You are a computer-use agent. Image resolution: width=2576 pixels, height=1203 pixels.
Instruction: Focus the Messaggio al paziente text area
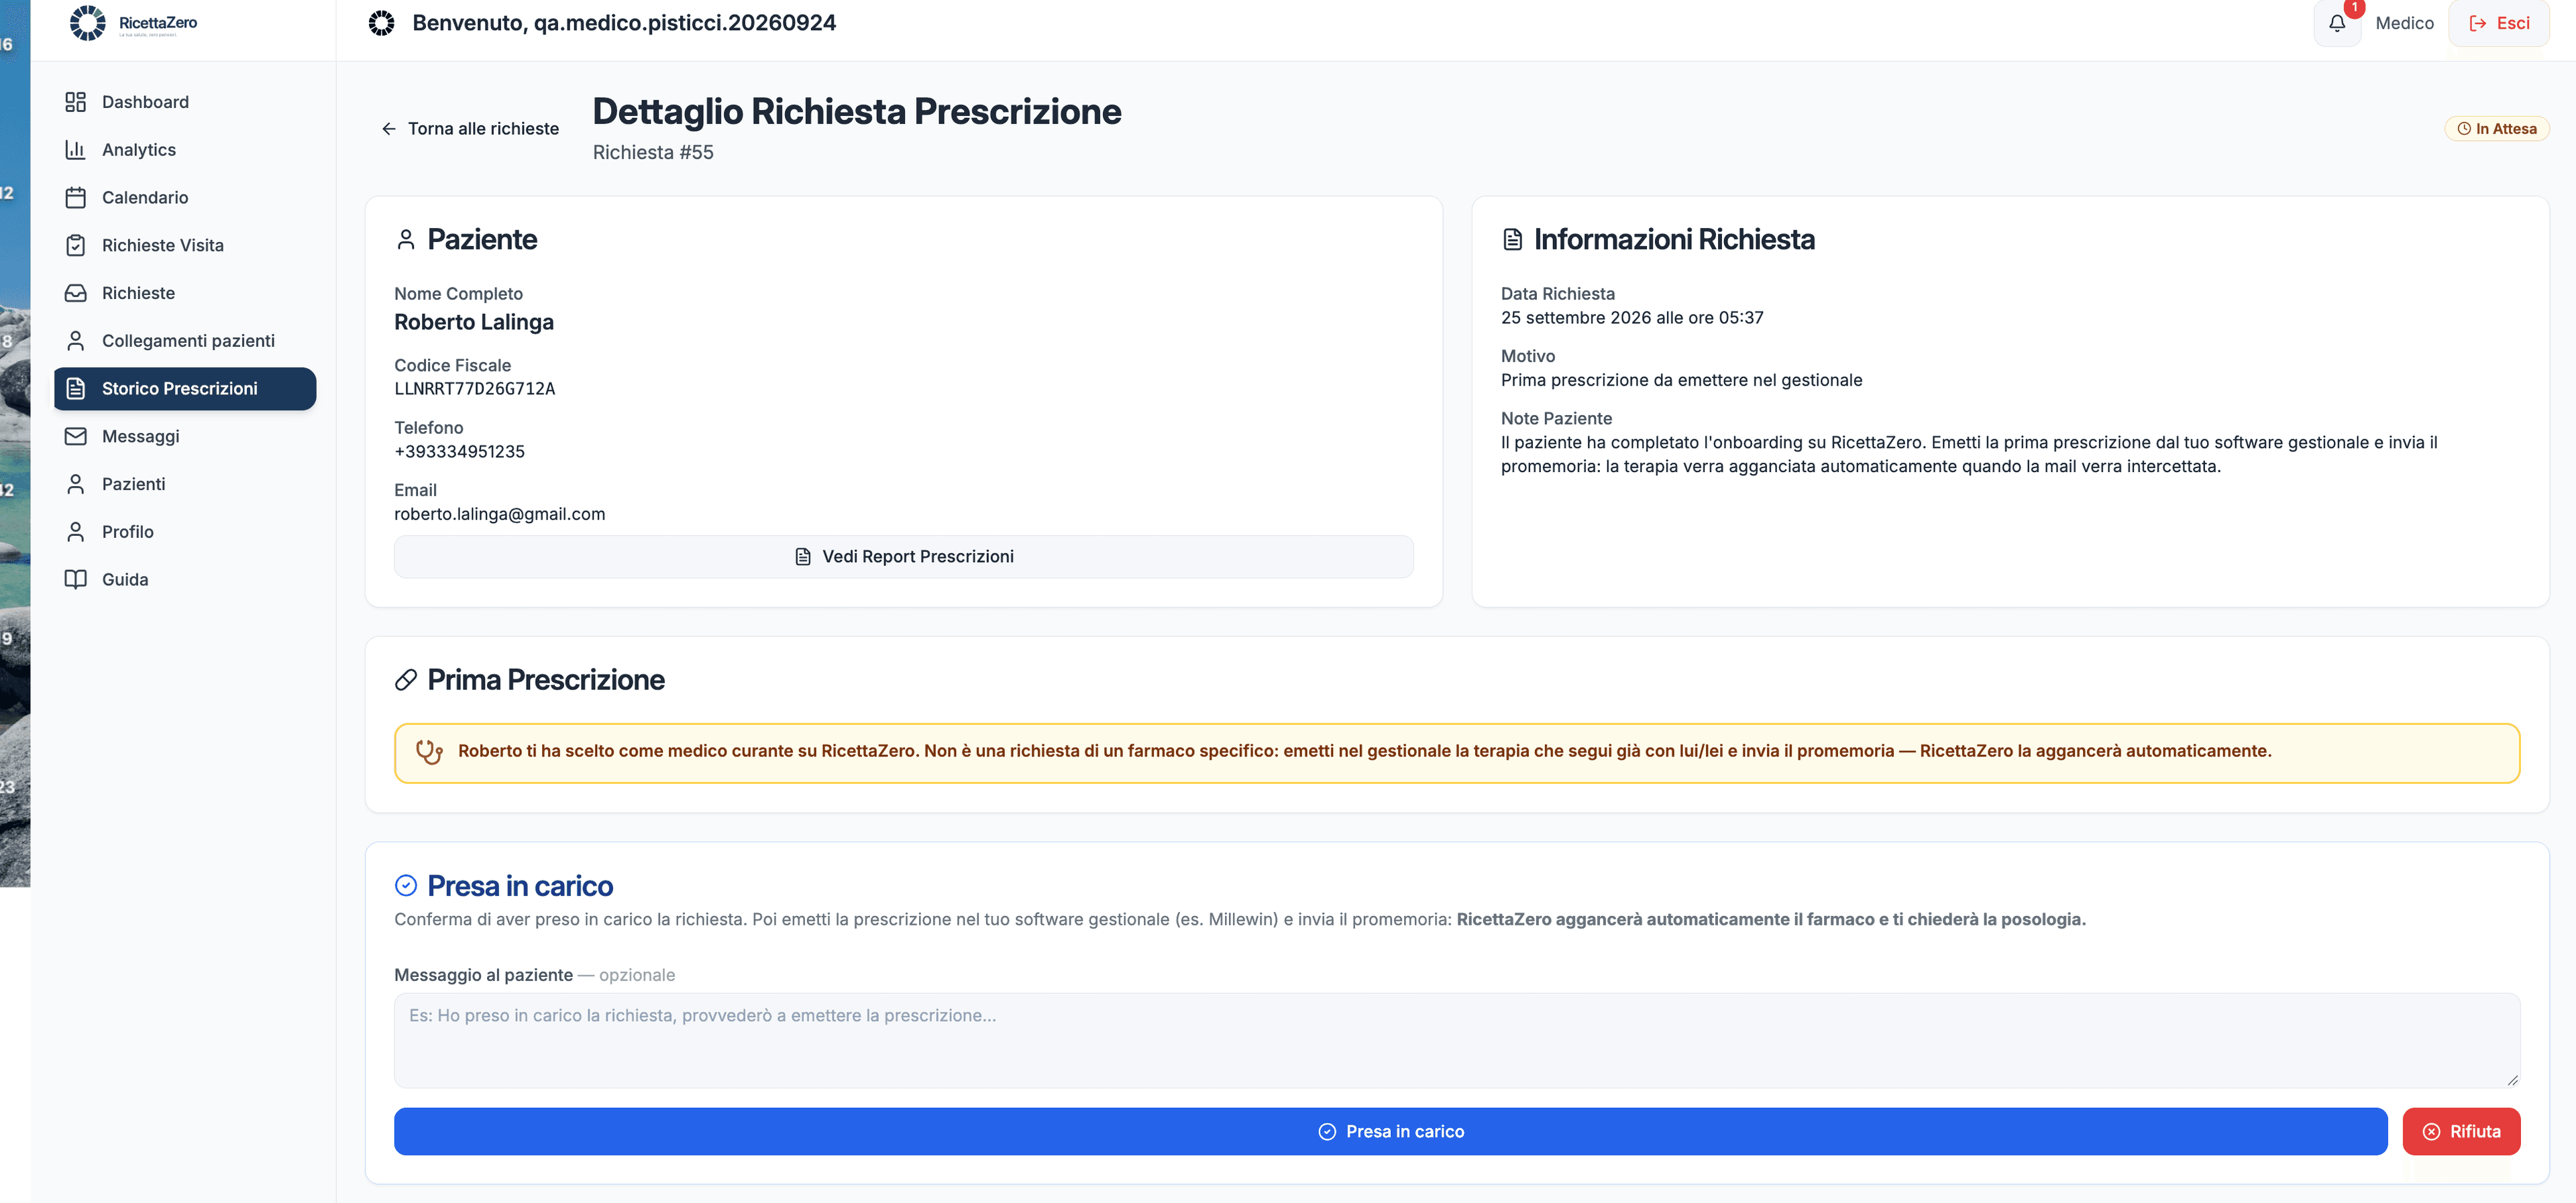tap(1456, 1040)
